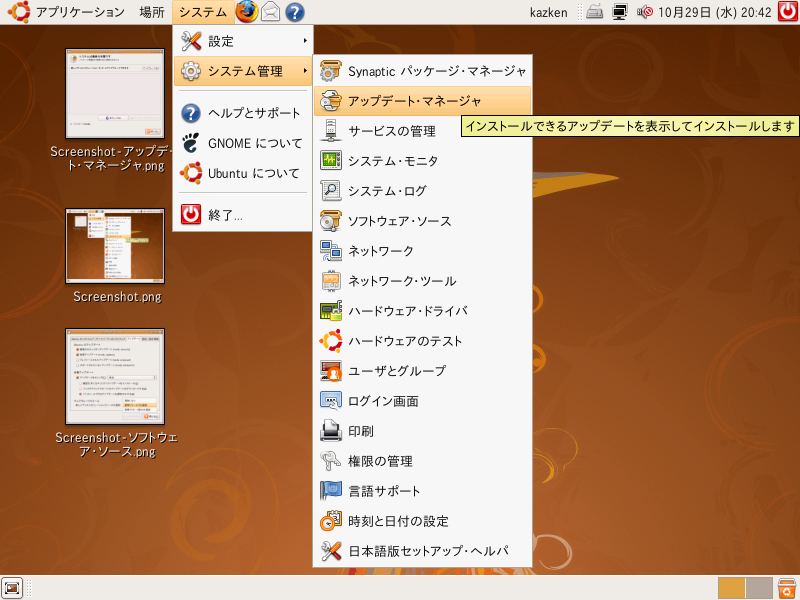Screen dimensions: 800x600
Task: Select ヘルプとサポート menu entry
Action: pyautogui.click(x=243, y=113)
